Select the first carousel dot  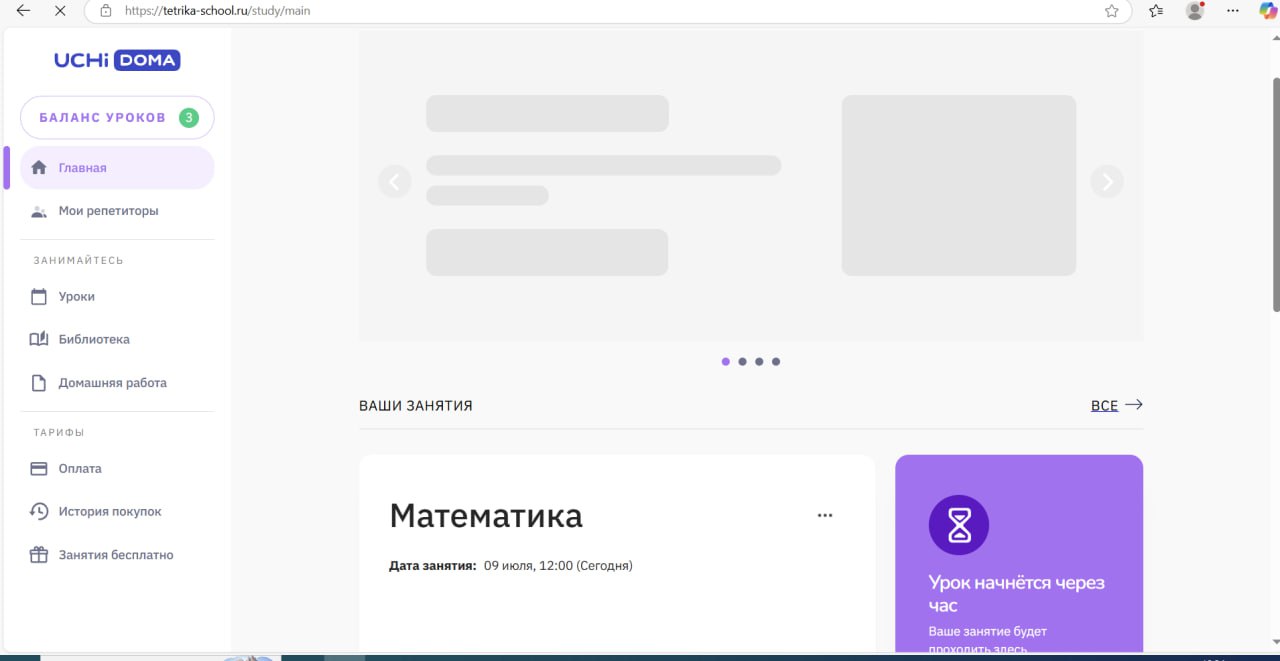pyautogui.click(x=726, y=362)
